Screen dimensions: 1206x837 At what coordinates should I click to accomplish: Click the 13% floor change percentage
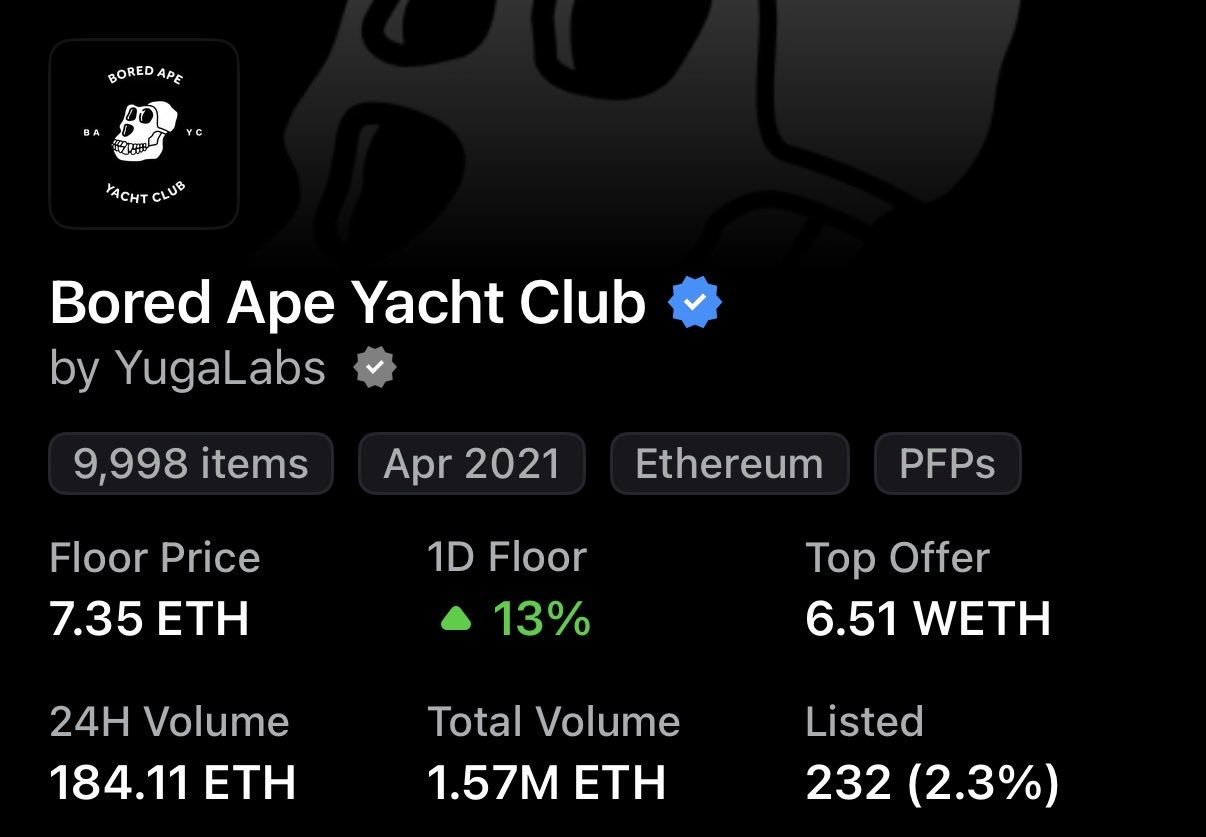tap(541, 620)
